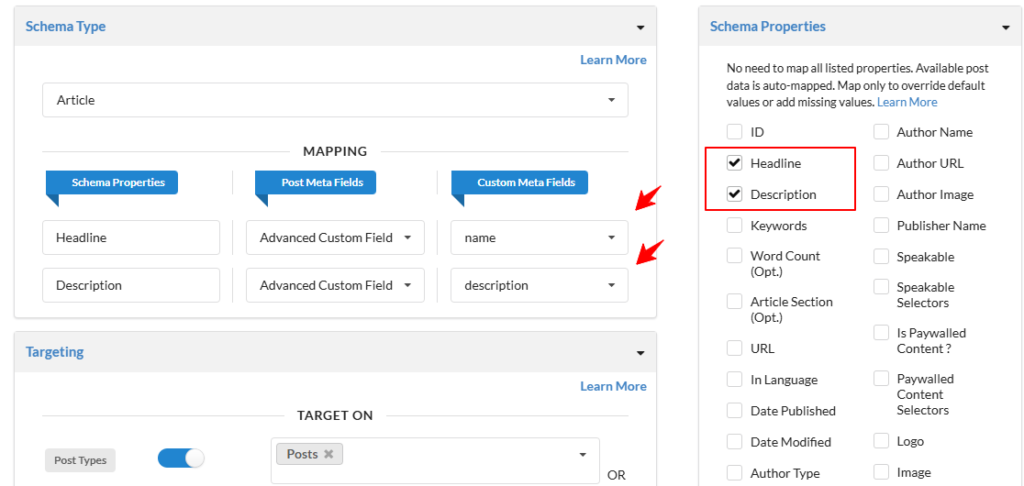Enable the Keywords checkbox
The width and height of the screenshot is (1024, 486).
(735, 226)
